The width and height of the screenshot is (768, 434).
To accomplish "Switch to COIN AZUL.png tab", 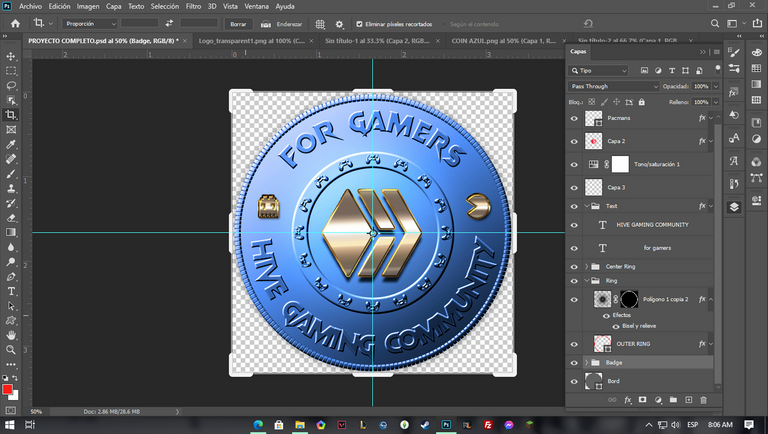I will [504, 41].
